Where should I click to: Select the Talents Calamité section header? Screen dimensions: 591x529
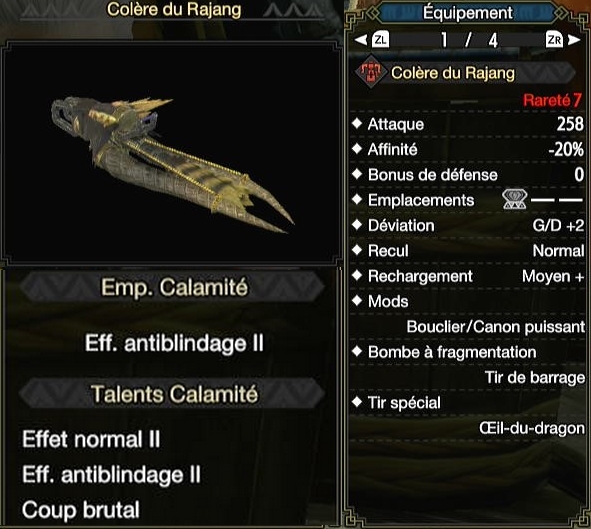click(x=173, y=394)
